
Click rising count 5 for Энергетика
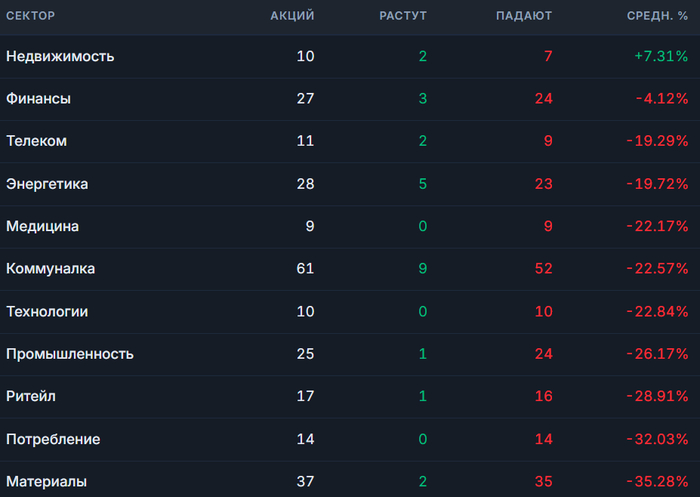coord(423,184)
